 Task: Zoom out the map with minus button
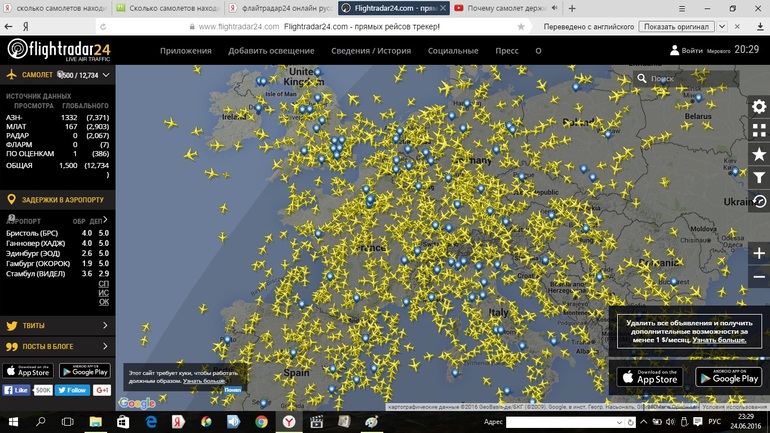[759, 277]
